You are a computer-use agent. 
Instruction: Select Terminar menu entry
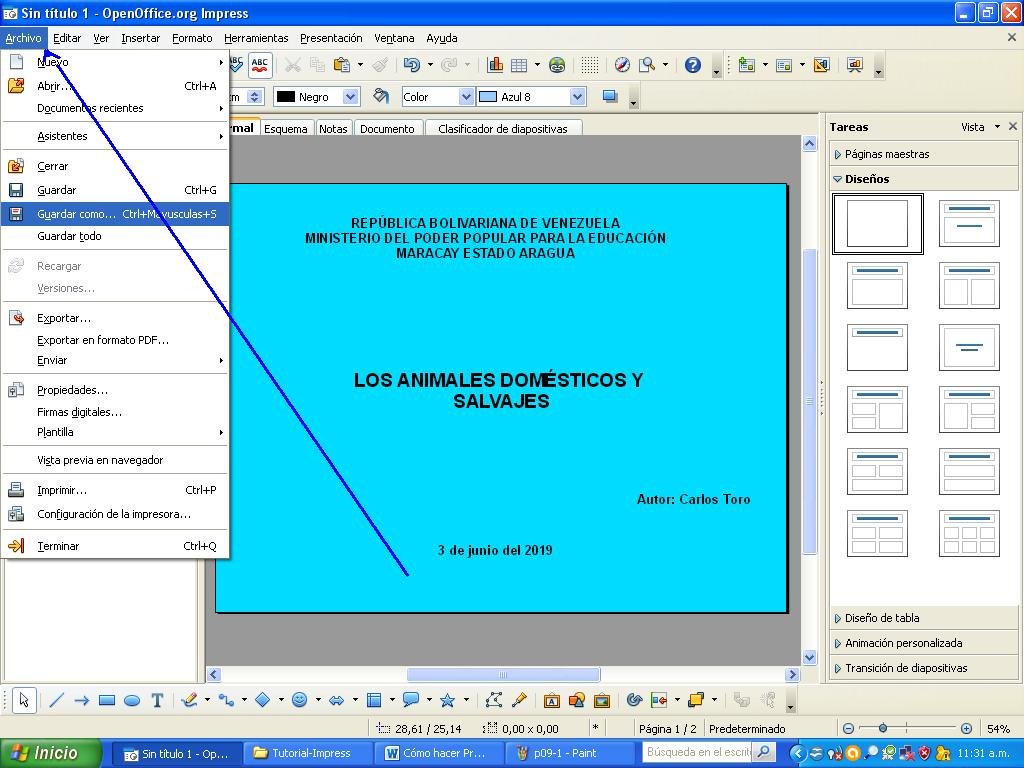115,545
